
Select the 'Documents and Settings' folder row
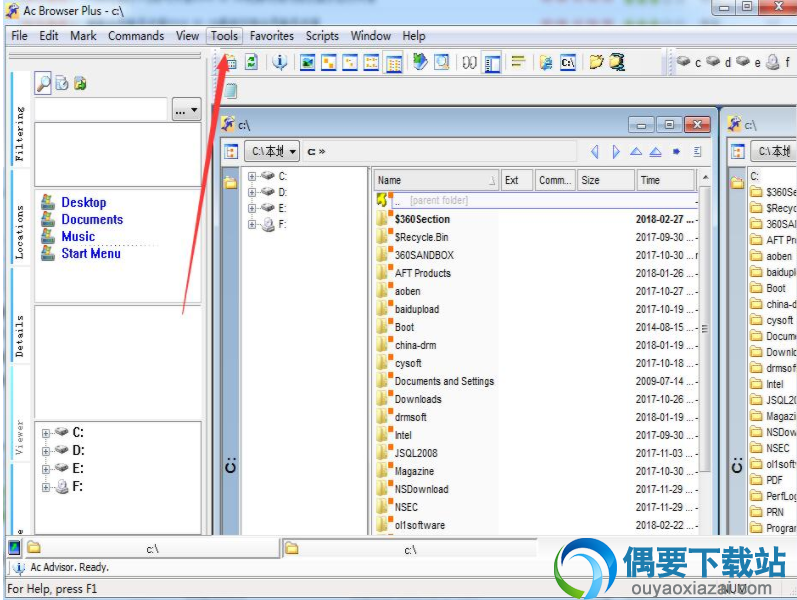pyautogui.click(x=537, y=381)
